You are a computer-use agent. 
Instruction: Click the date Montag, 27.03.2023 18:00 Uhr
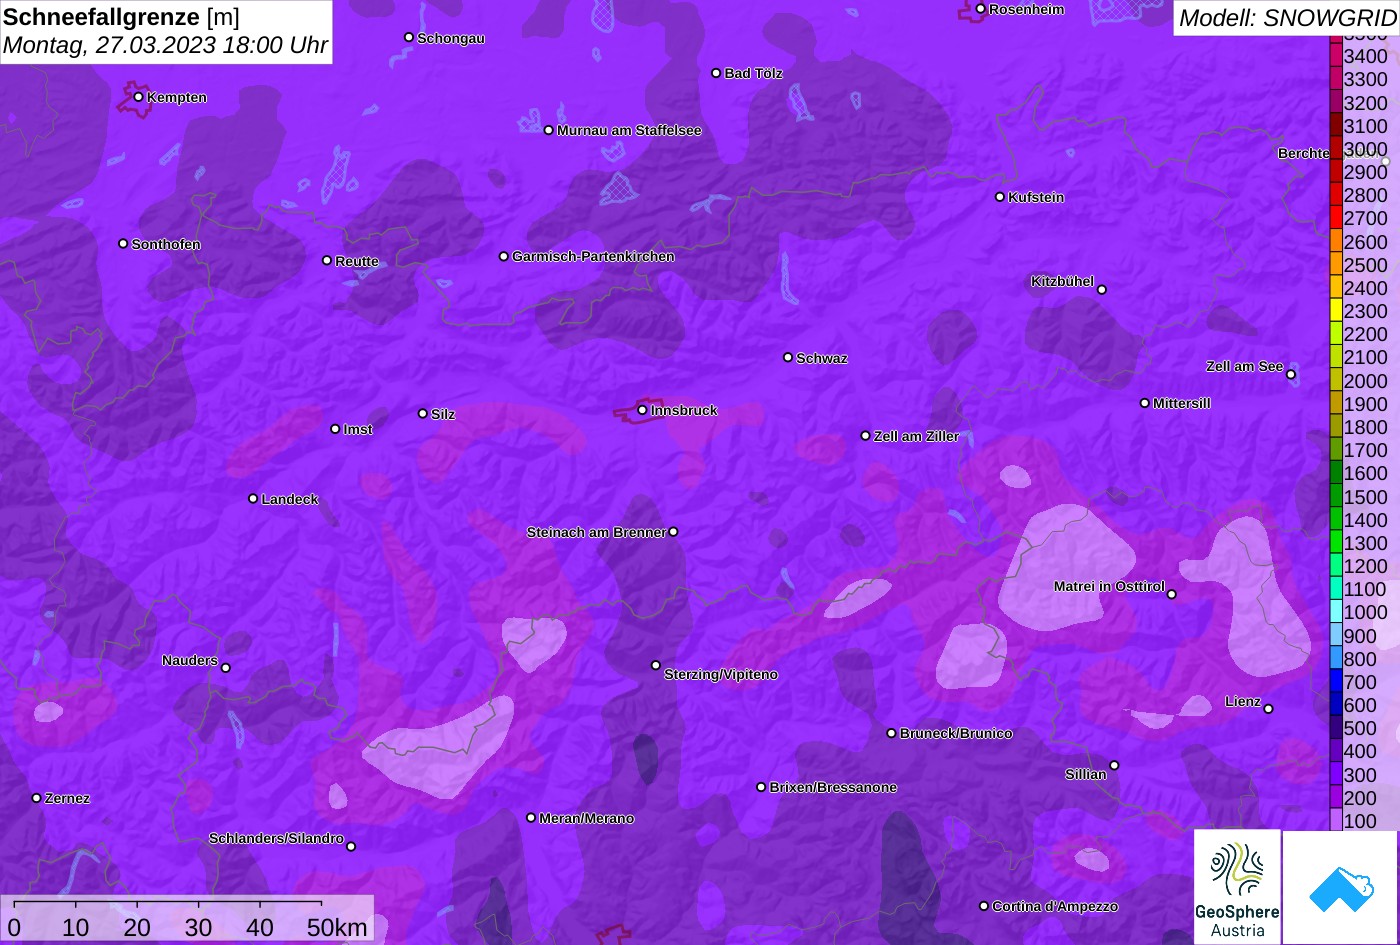(x=165, y=46)
